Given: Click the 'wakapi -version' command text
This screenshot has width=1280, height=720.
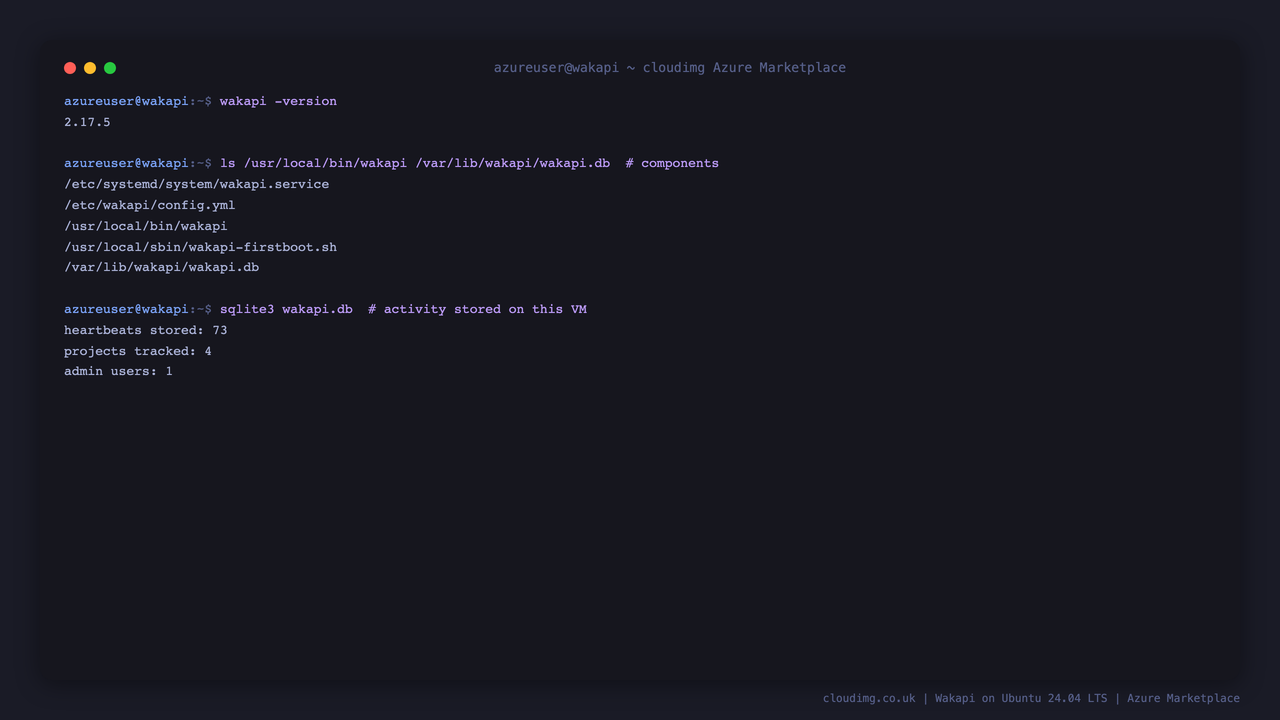Looking at the screenshot, I should 278,101.
